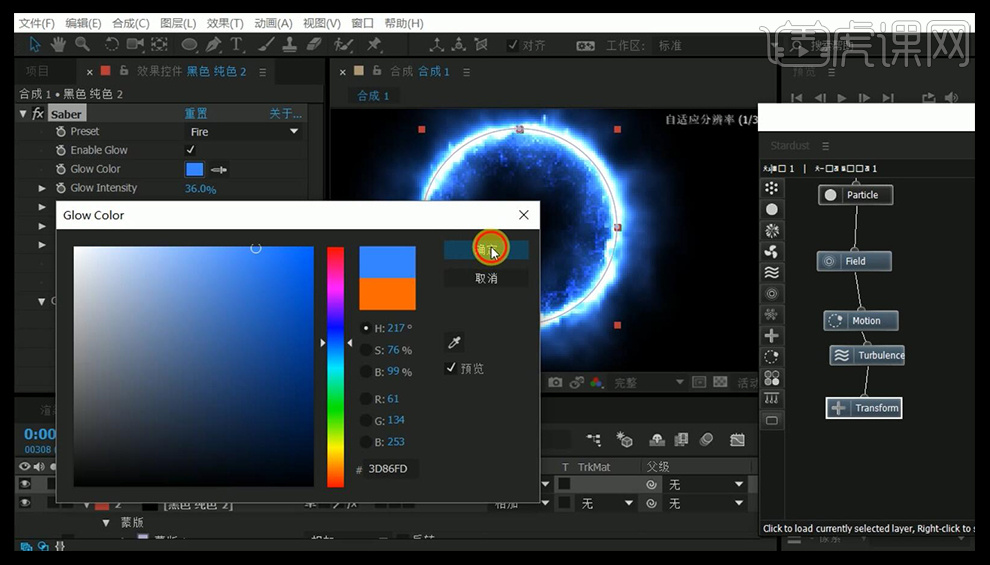The height and width of the screenshot is (565, 990).
Task: Select the S saturation radio button
Action: [x=366, y=350]
